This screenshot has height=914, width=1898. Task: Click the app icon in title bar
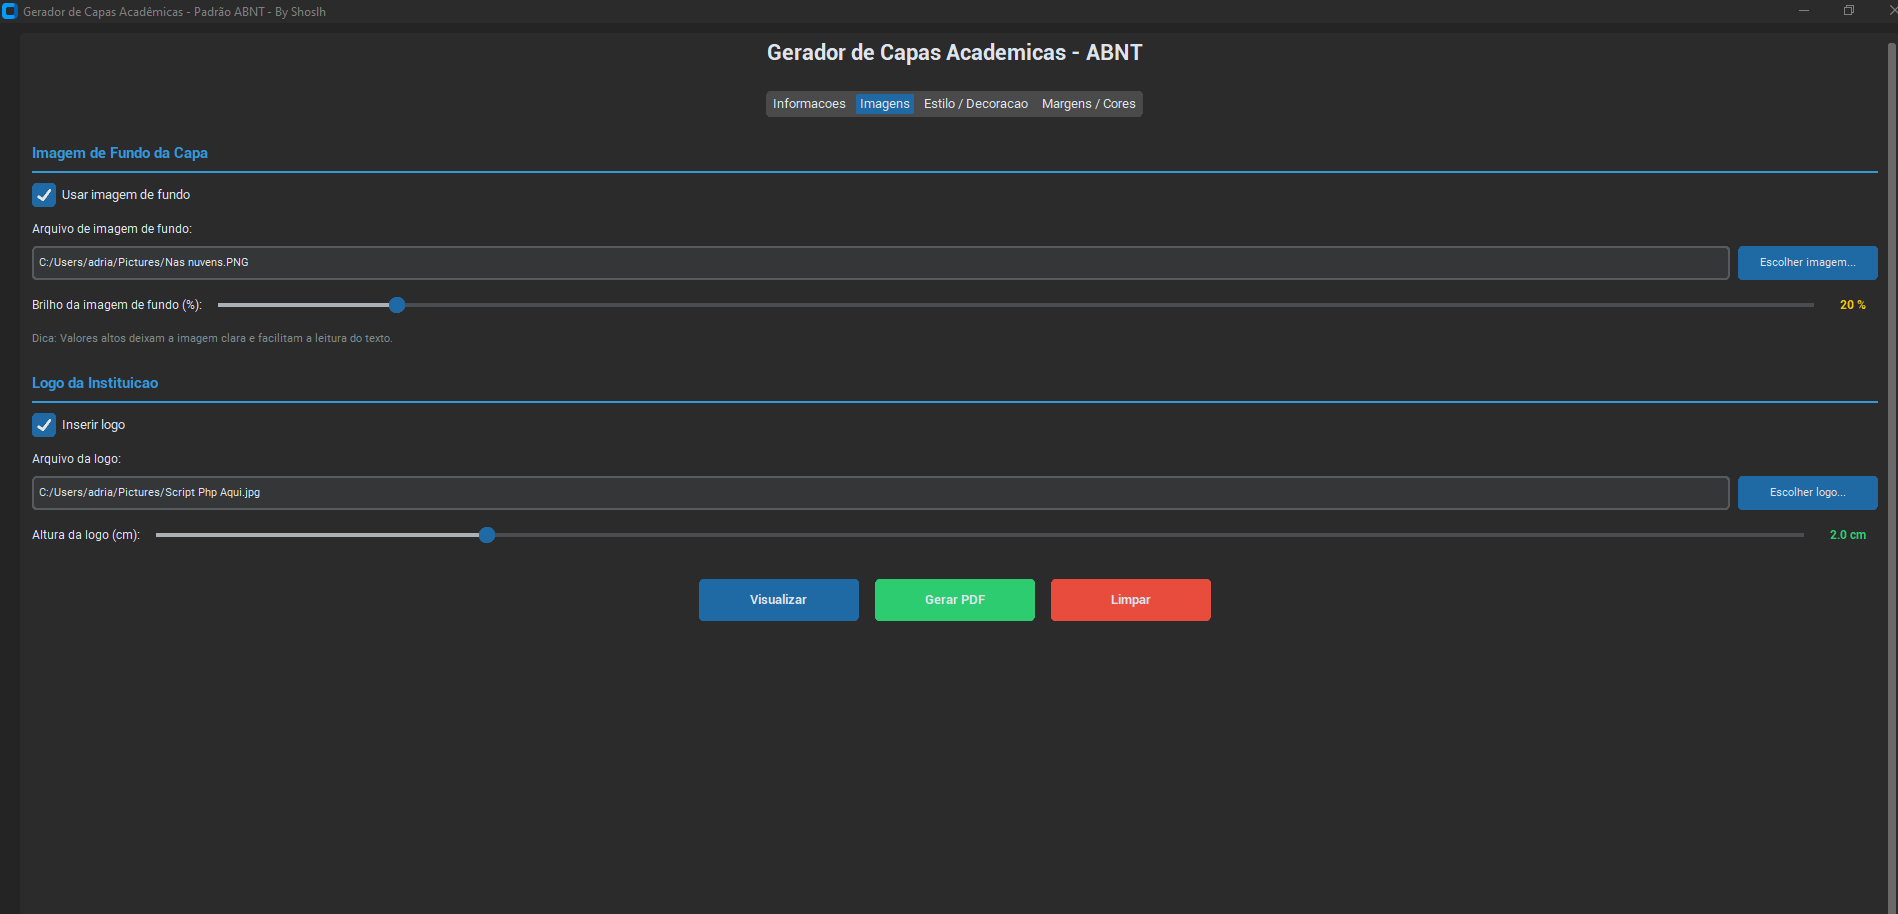point(10,11)
